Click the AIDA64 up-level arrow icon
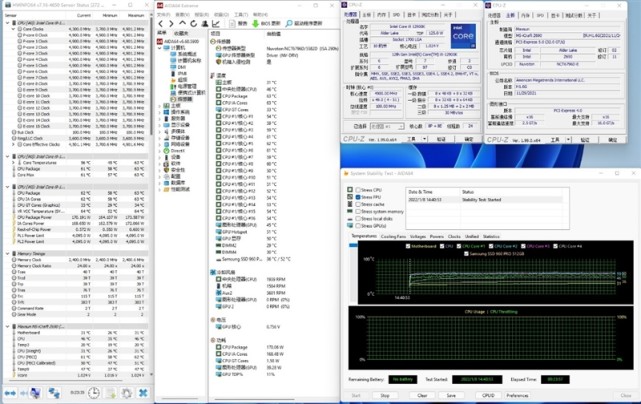 (x=183, y=23)
